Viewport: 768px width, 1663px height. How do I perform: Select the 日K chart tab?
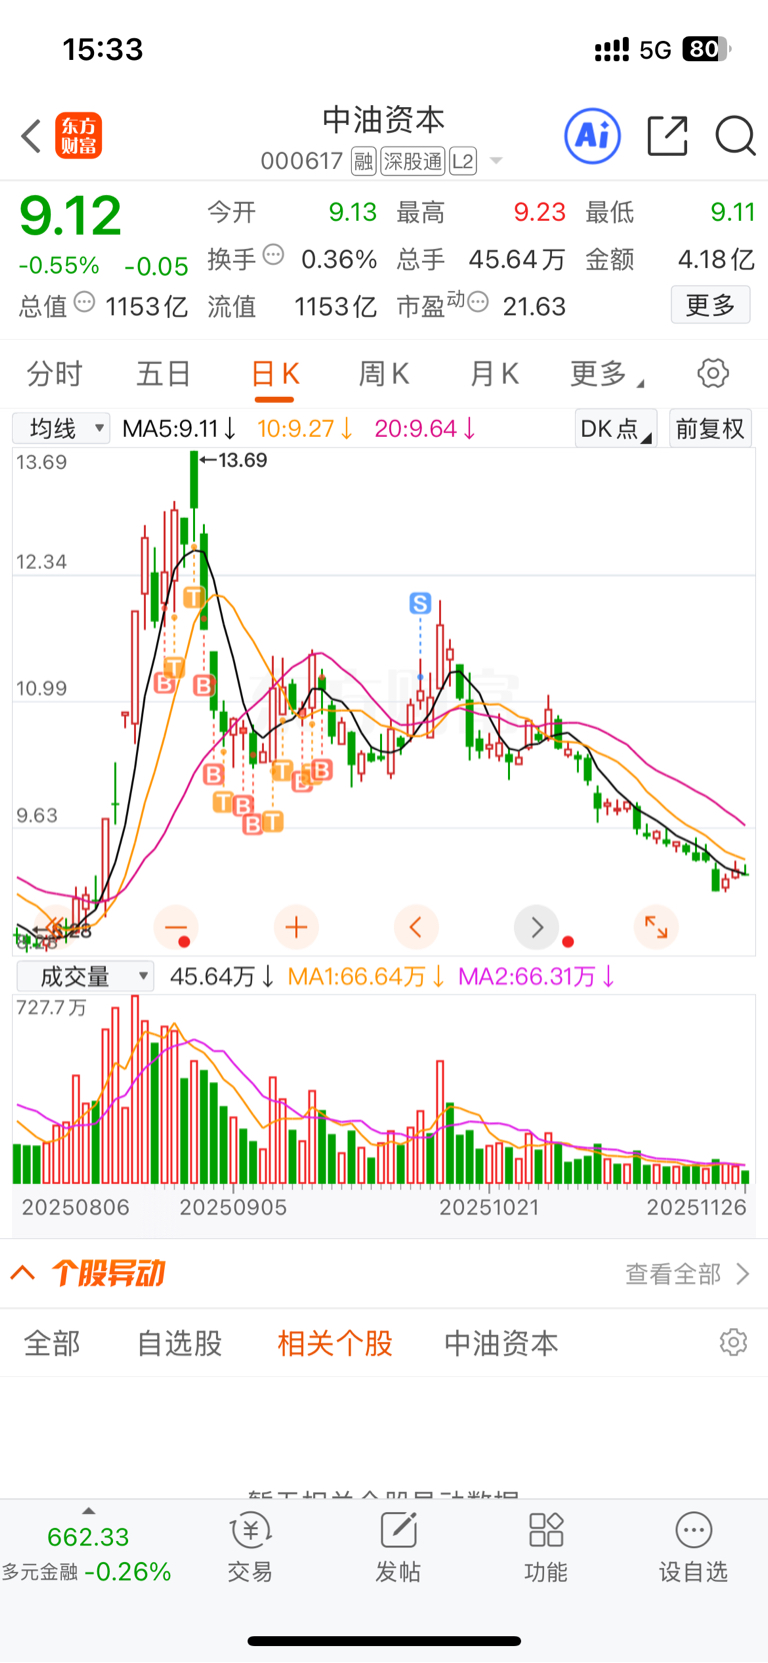(x=275, y=374)
